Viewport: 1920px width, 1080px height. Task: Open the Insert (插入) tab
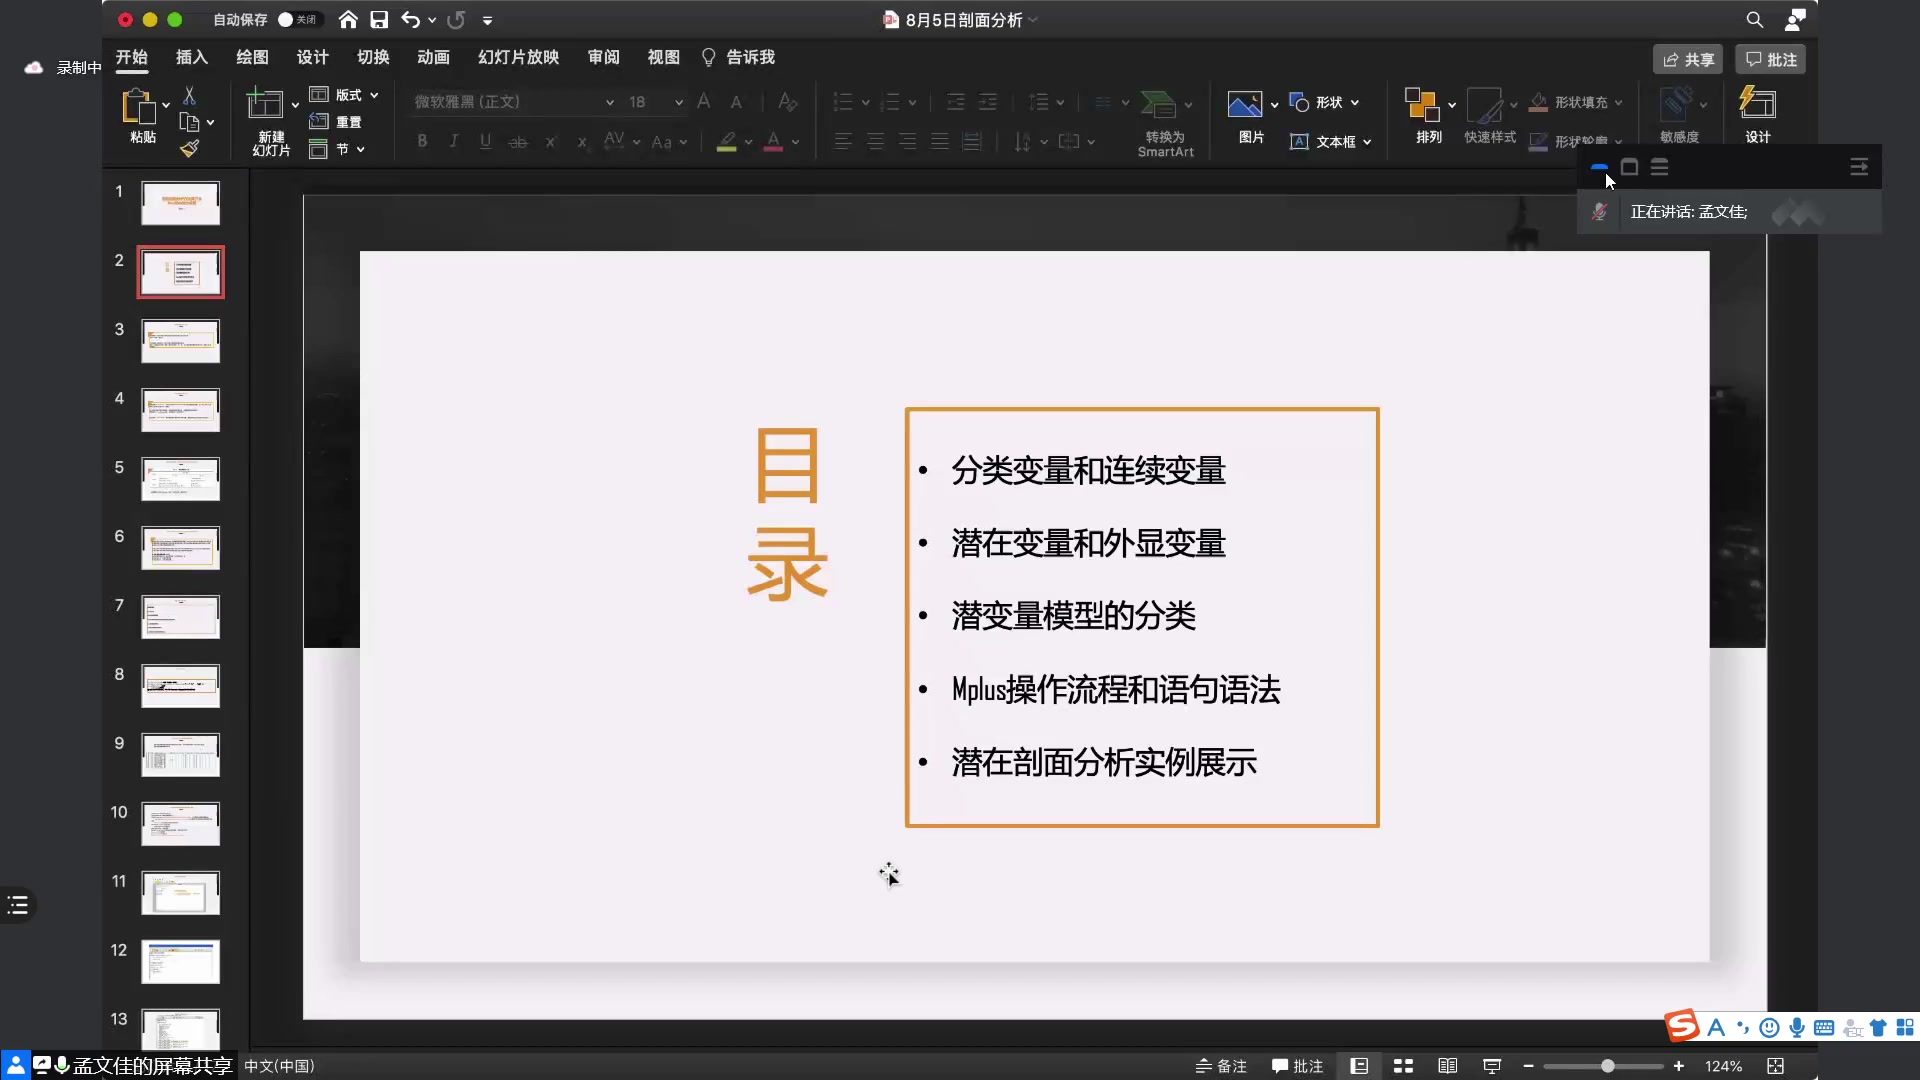[192, 57]
